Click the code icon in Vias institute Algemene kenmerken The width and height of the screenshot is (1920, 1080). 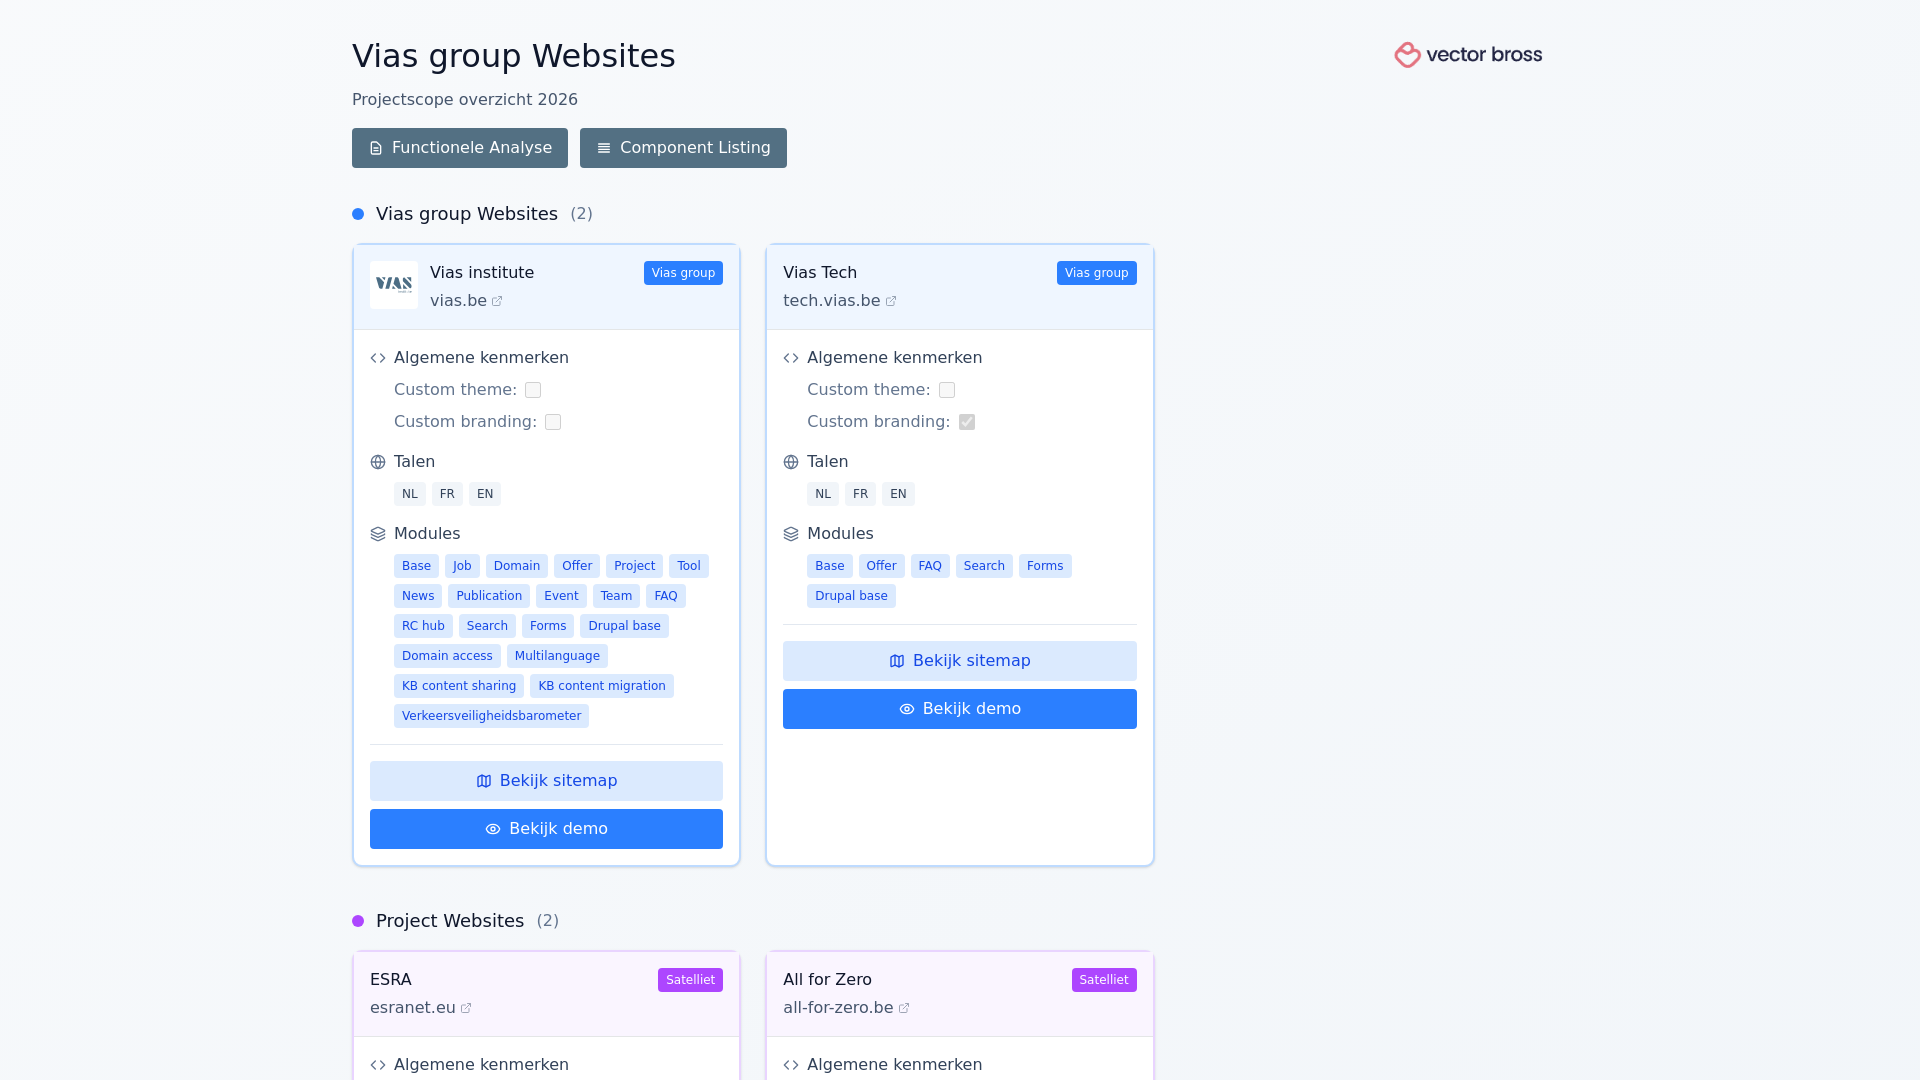pyautogui.click(x=378, y=358)
